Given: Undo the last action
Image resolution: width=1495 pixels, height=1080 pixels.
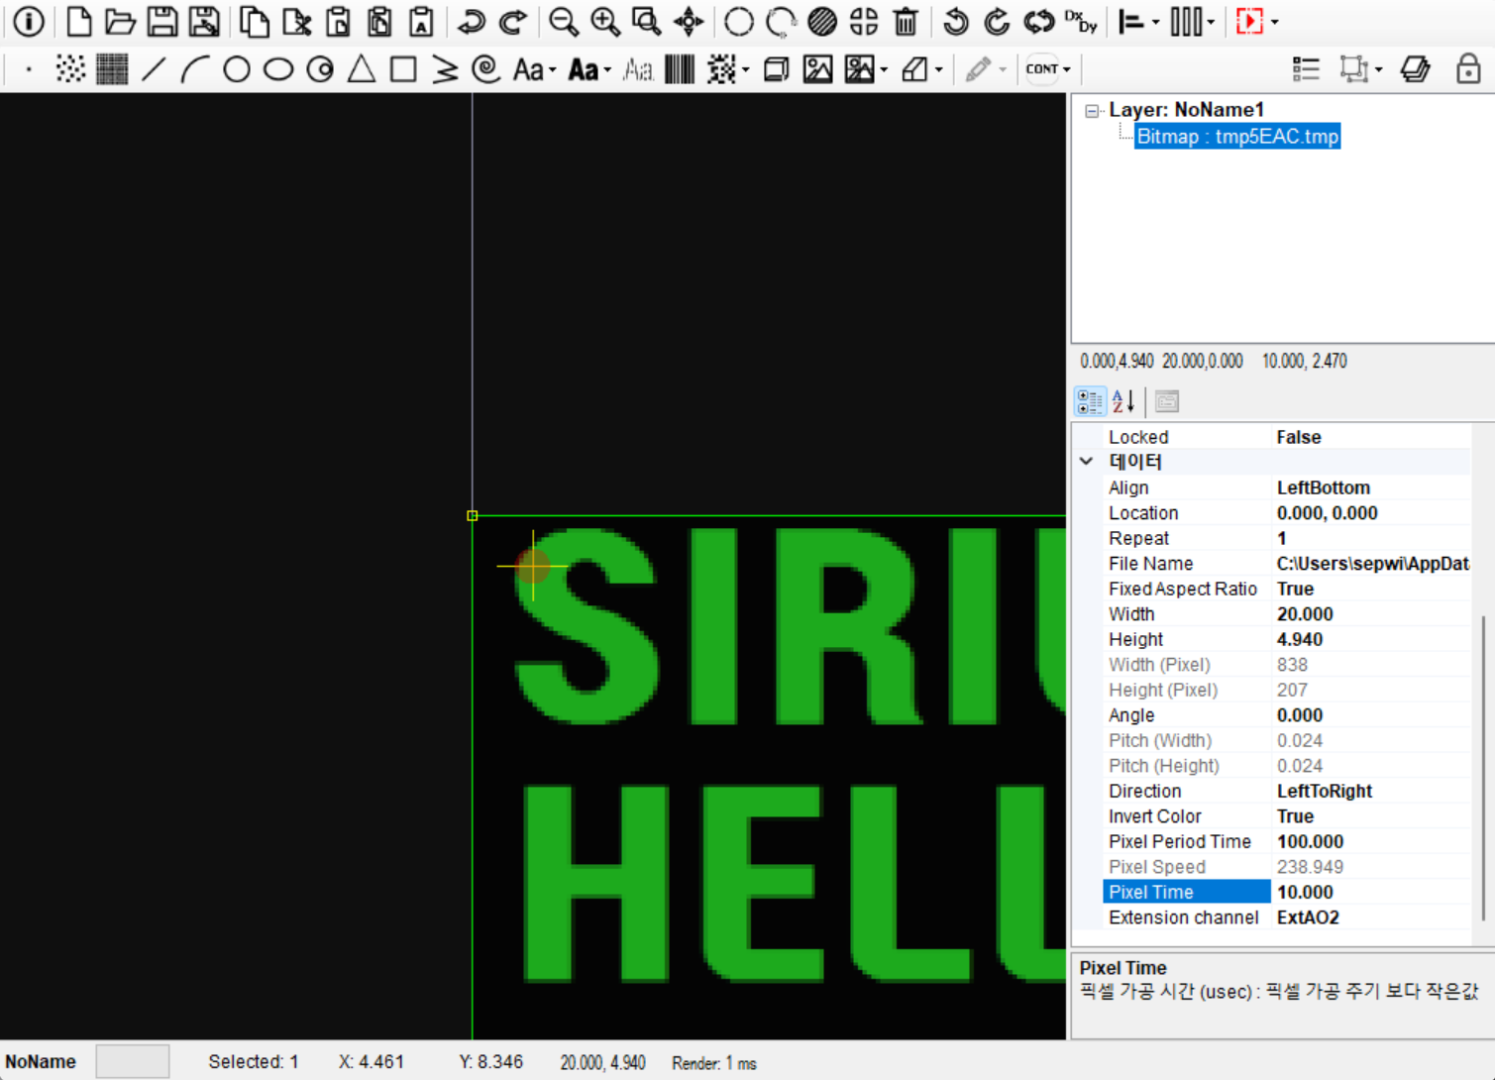Looking at the screenshot, I should pyautogui.click(x=471, y=21).
